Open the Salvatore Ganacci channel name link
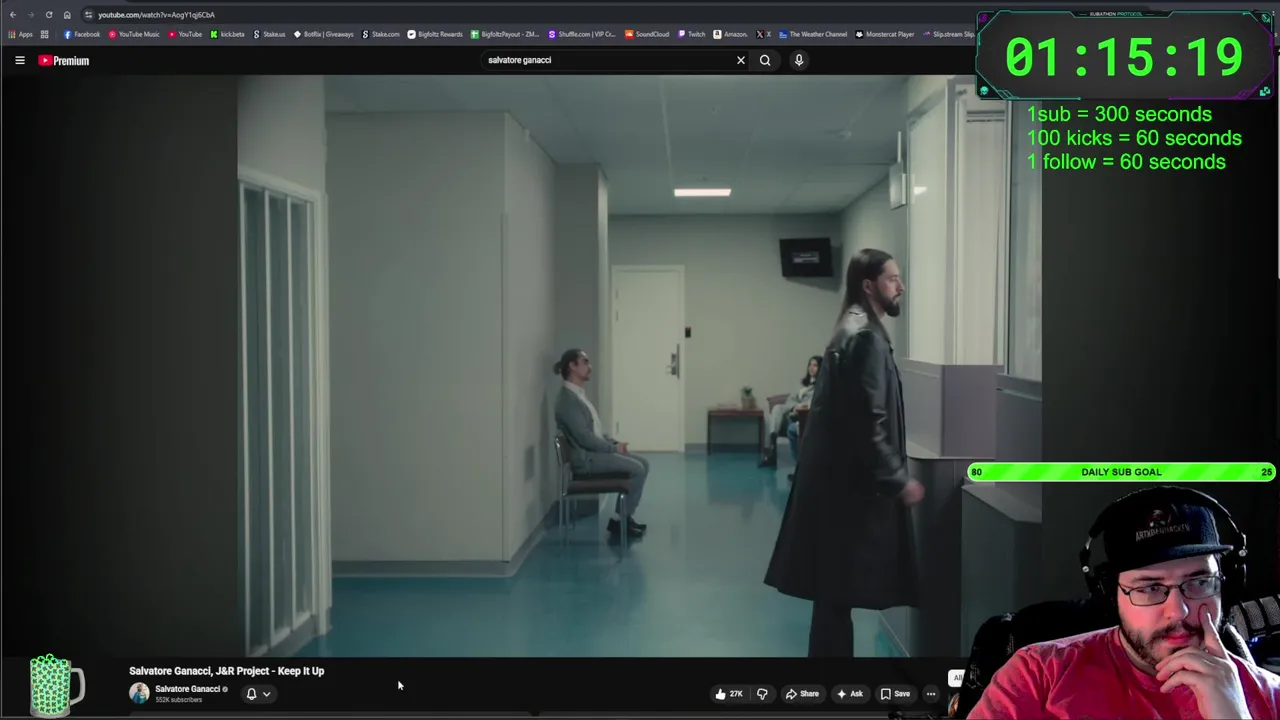 click(187, 689)
